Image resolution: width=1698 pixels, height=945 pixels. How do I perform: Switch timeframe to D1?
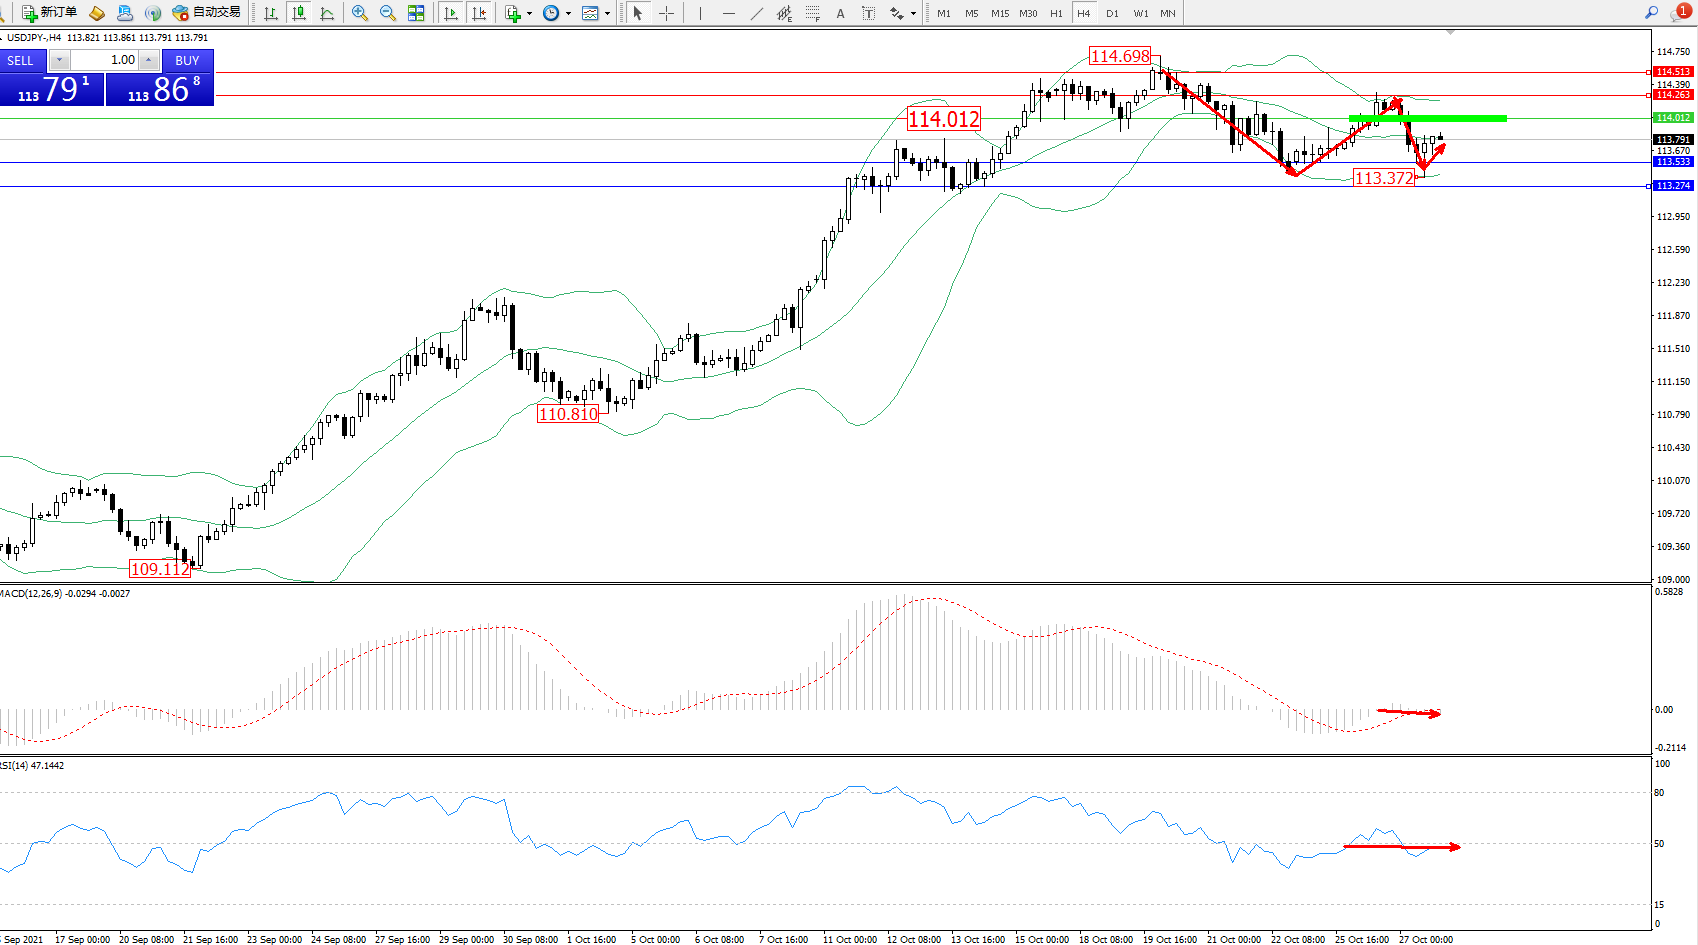tap(1112, 14)
